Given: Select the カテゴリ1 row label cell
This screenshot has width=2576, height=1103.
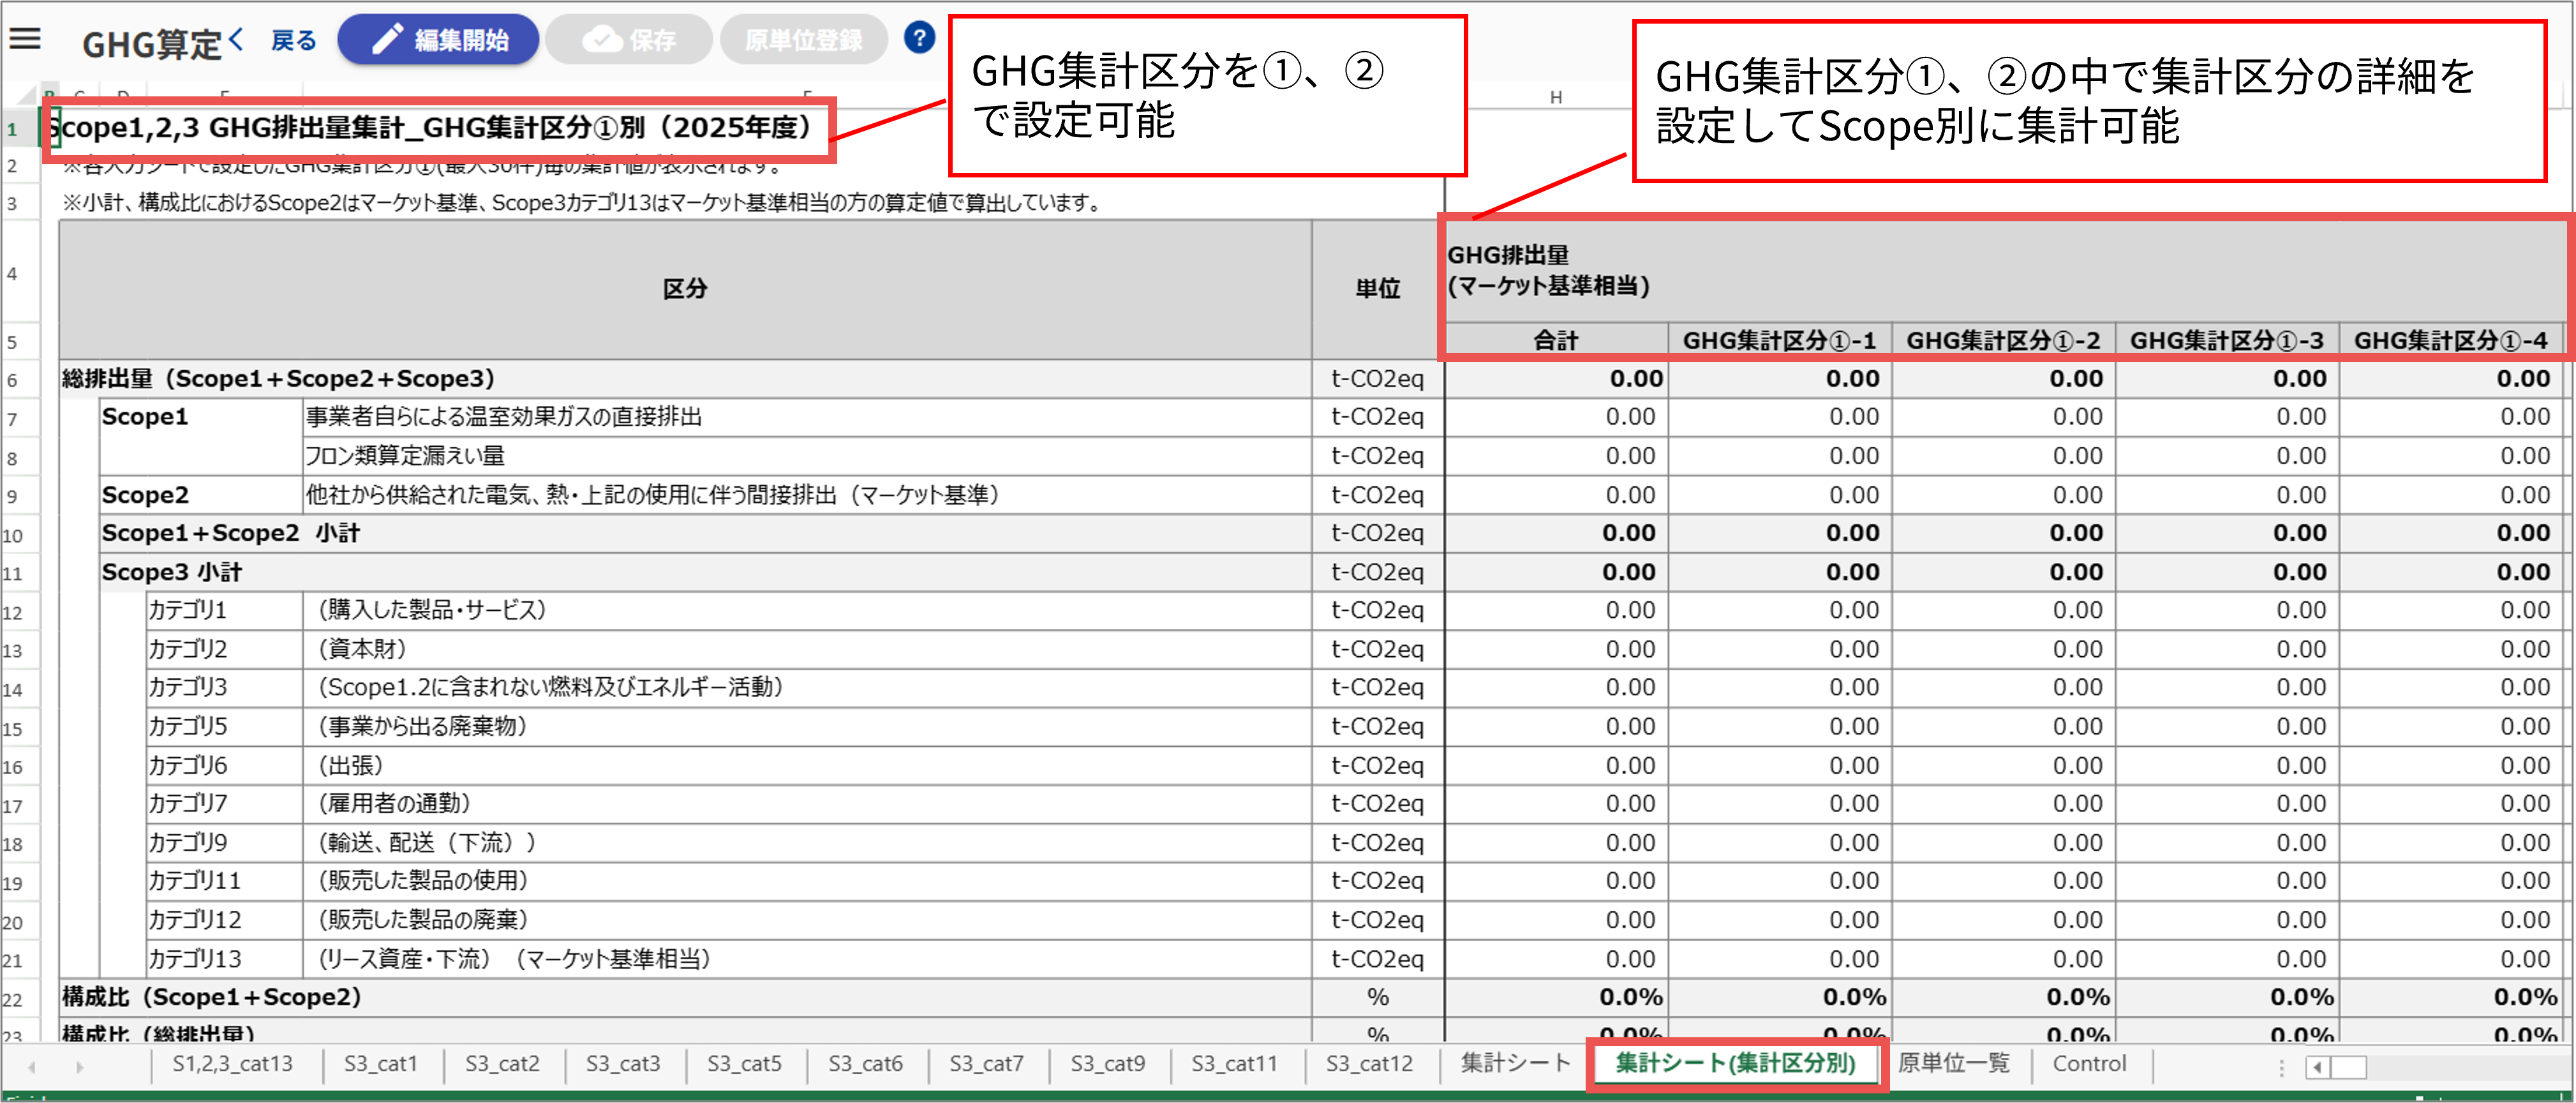Looking at the screenshot, I should (224, 611).
